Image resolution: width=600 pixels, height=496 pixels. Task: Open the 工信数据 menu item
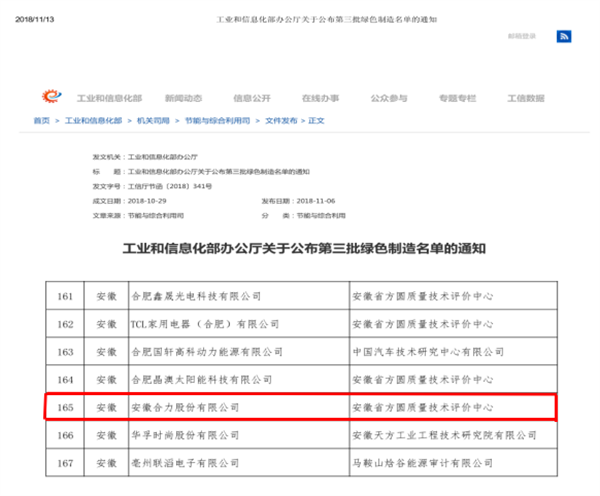tap(526, 98)
